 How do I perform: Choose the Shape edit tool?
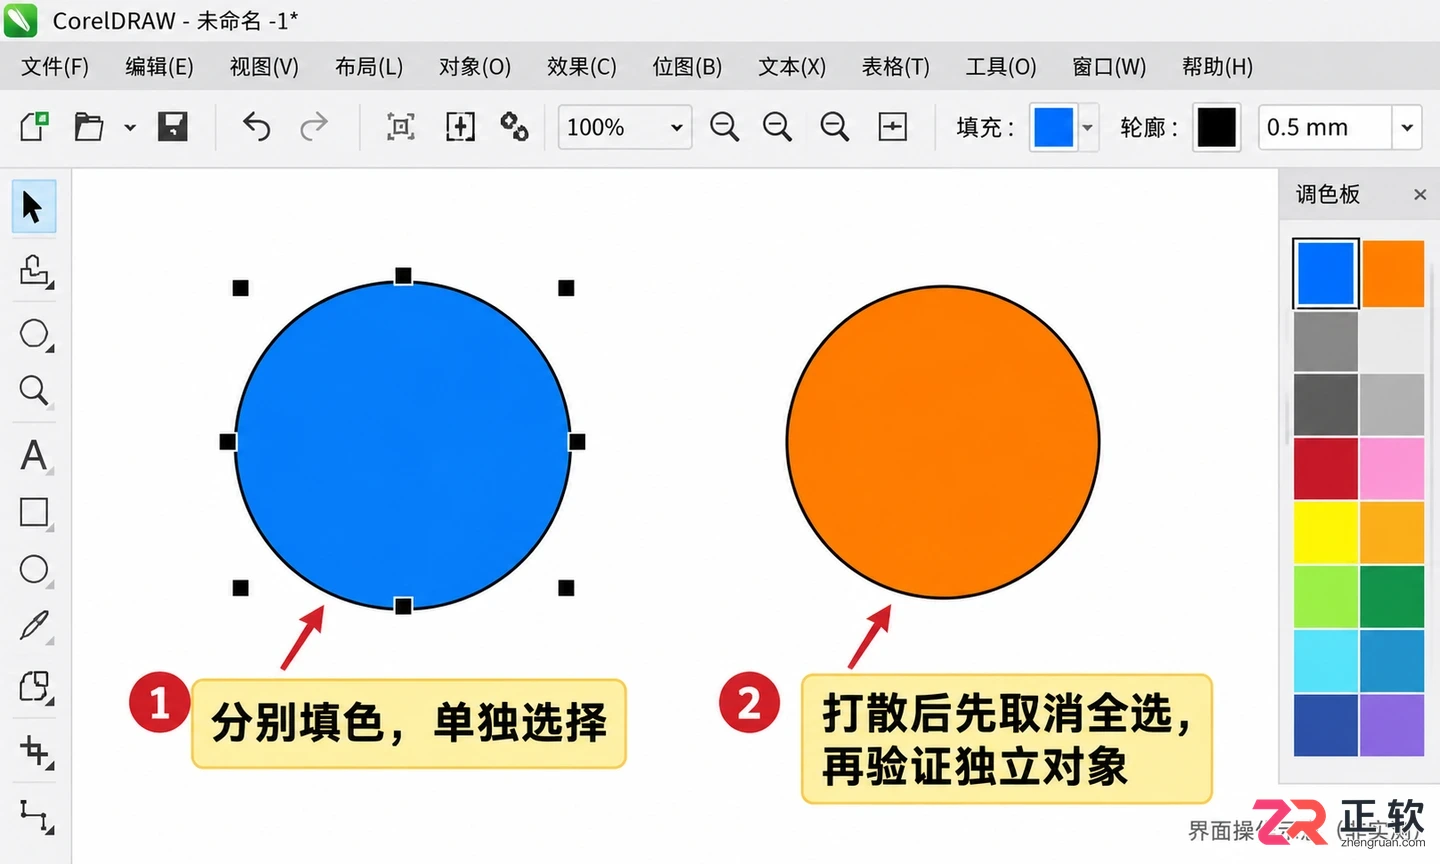(x=35, y=271)
